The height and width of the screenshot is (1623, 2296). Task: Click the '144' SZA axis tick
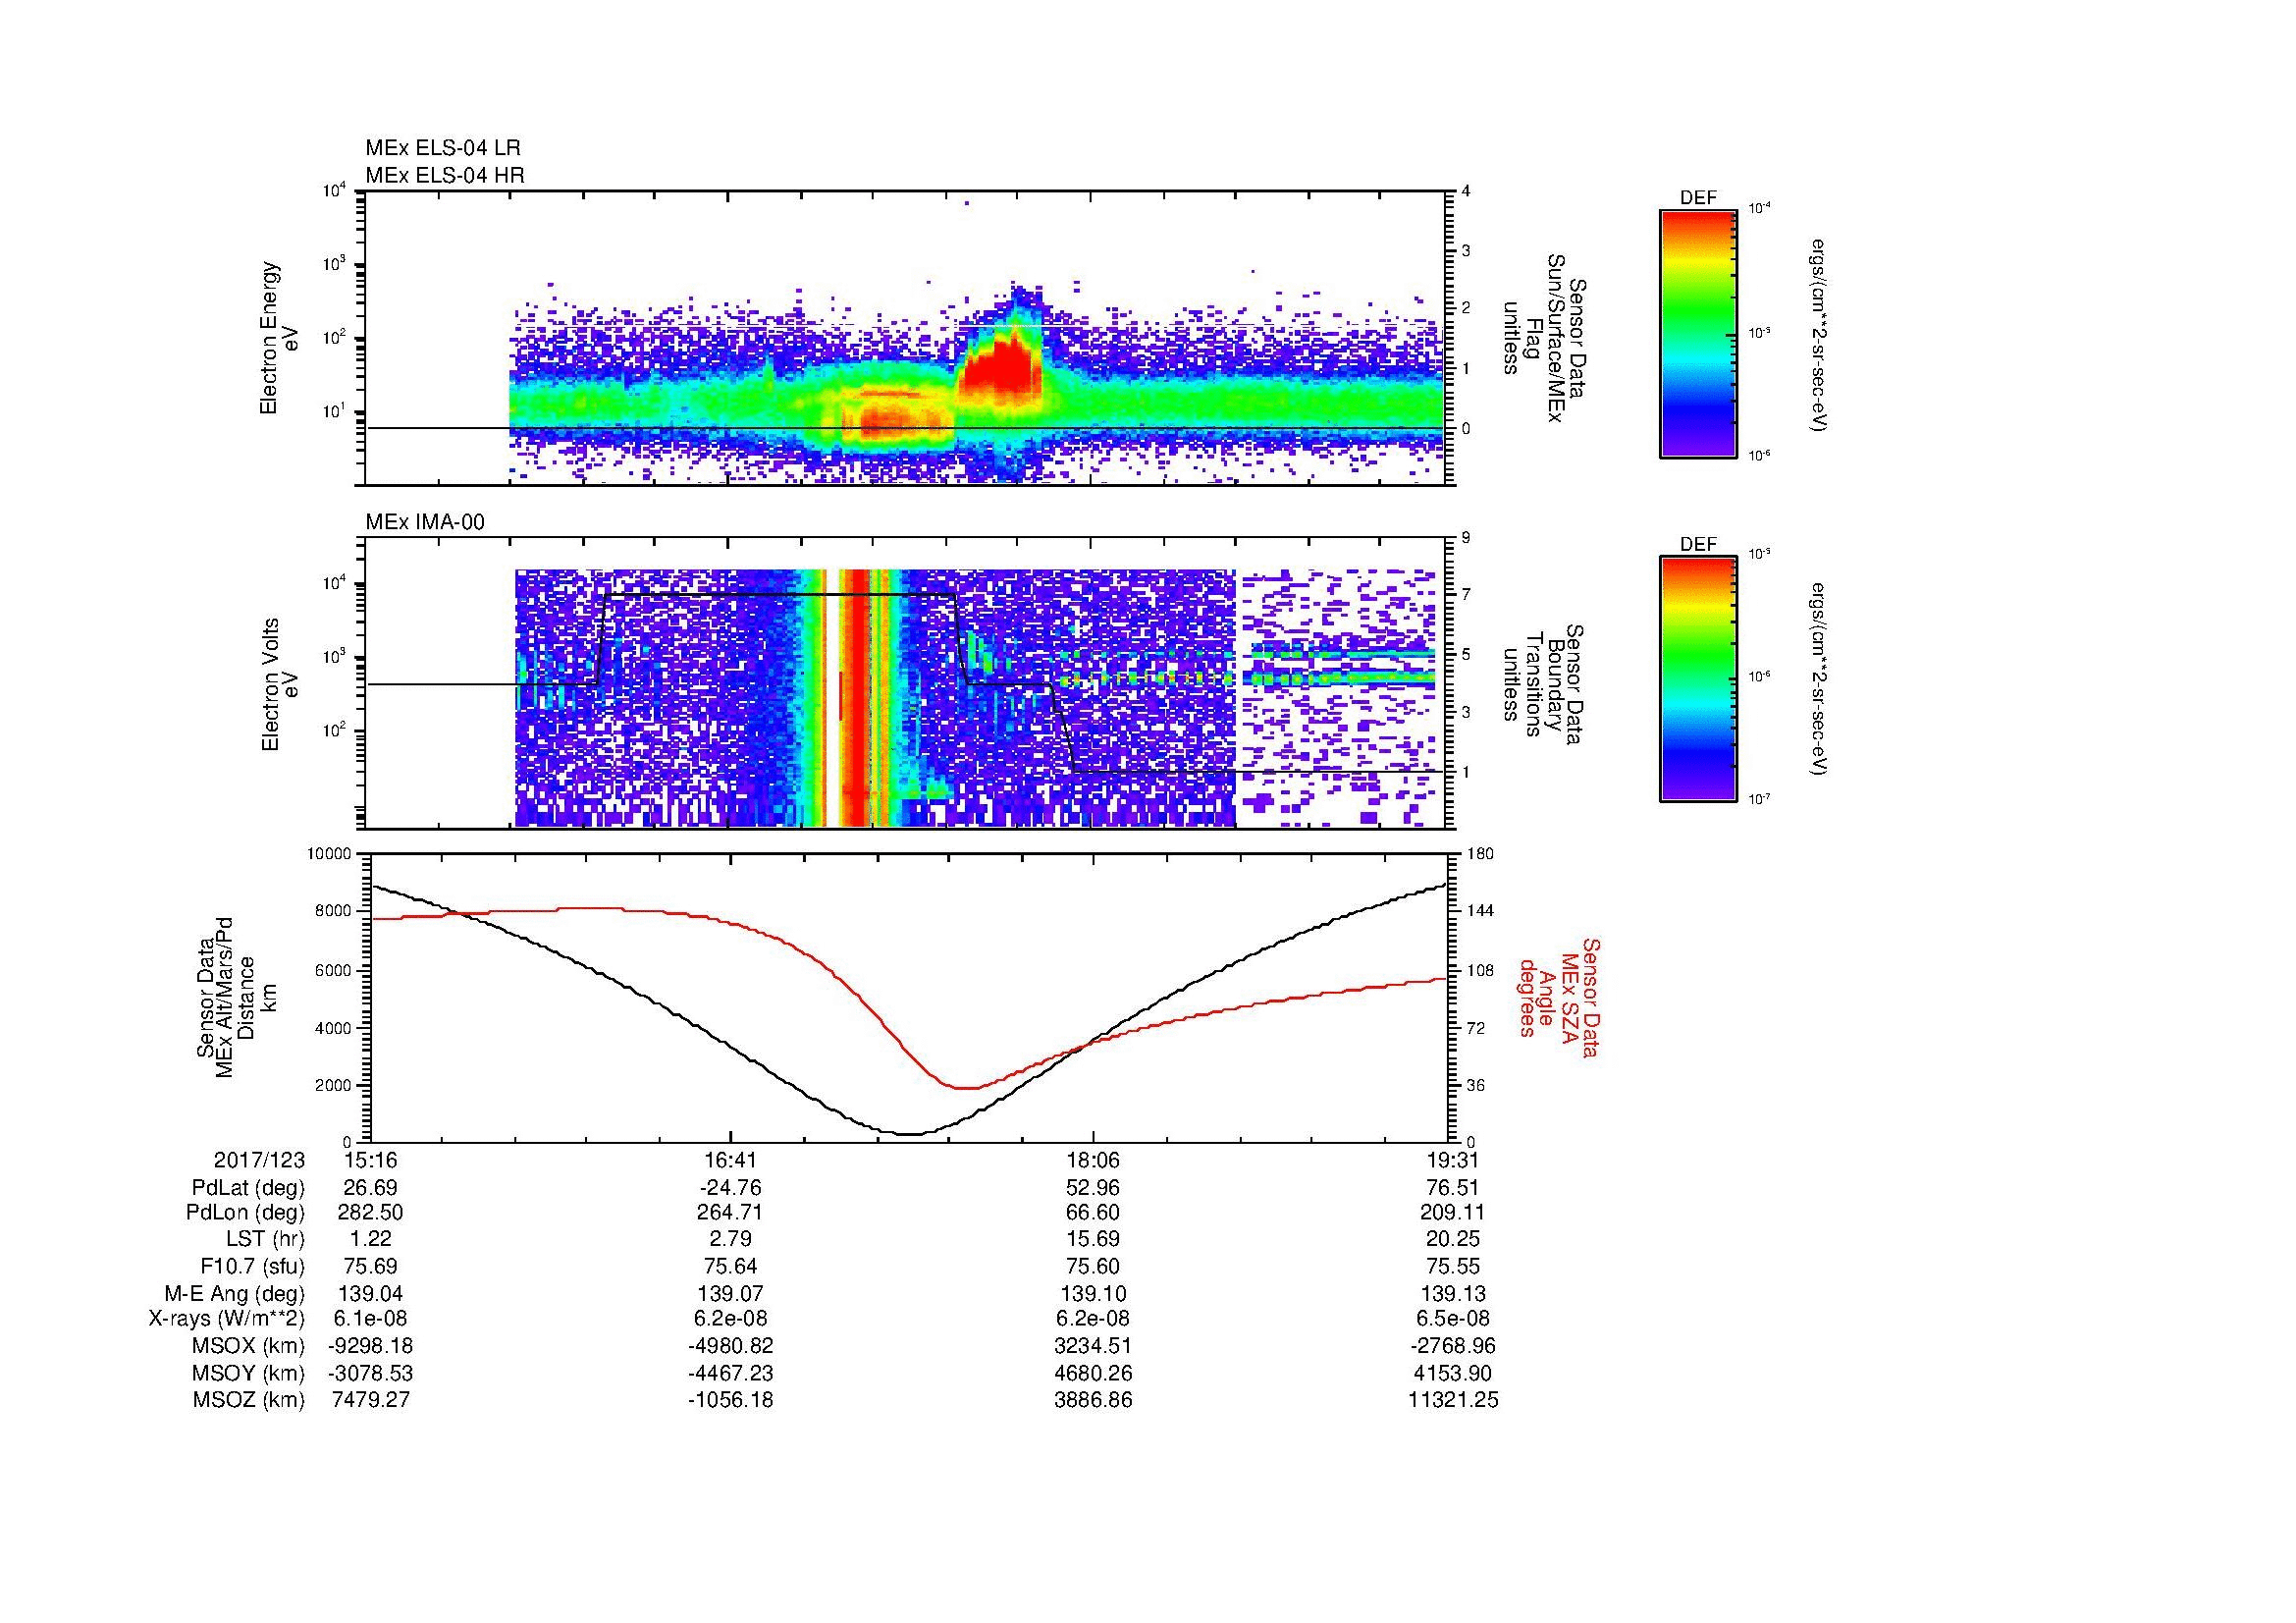(x=1479, y=911)
